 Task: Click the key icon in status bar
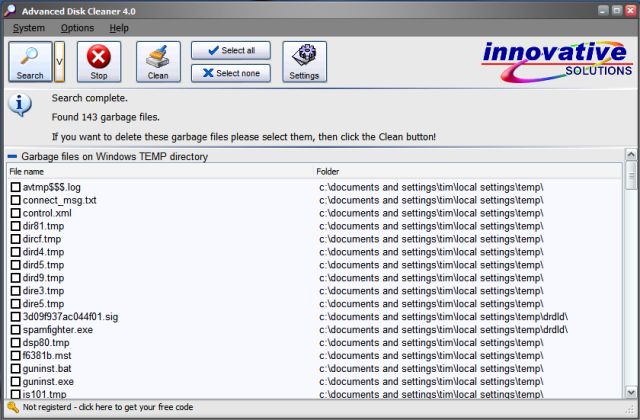pyautogui.click(x=13, y=407)
